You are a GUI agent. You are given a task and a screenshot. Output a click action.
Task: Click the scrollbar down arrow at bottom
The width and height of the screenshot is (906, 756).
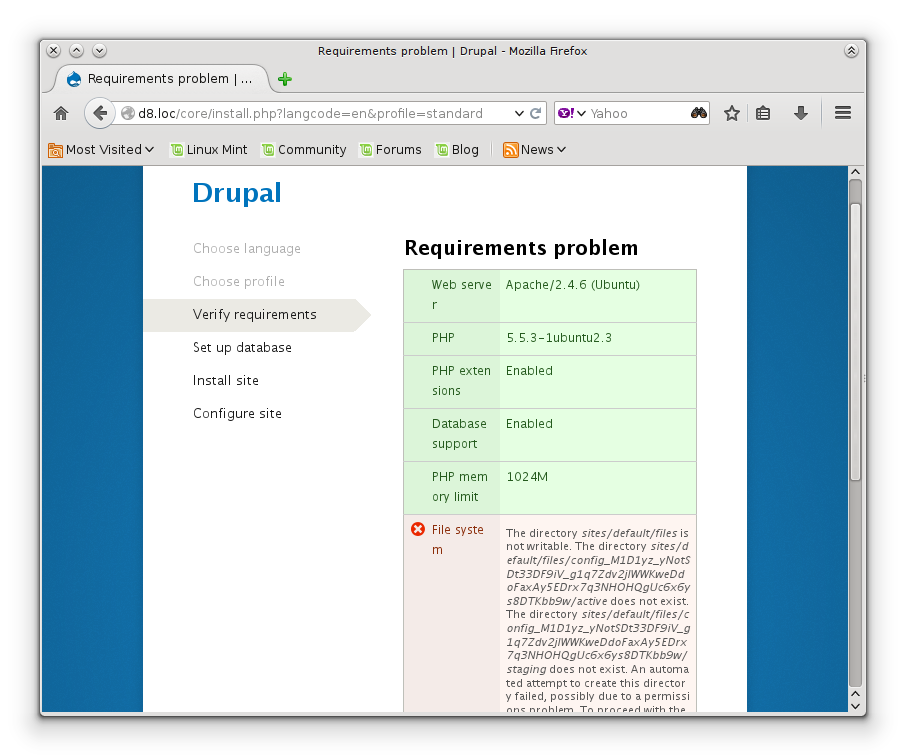click(855, 706)
